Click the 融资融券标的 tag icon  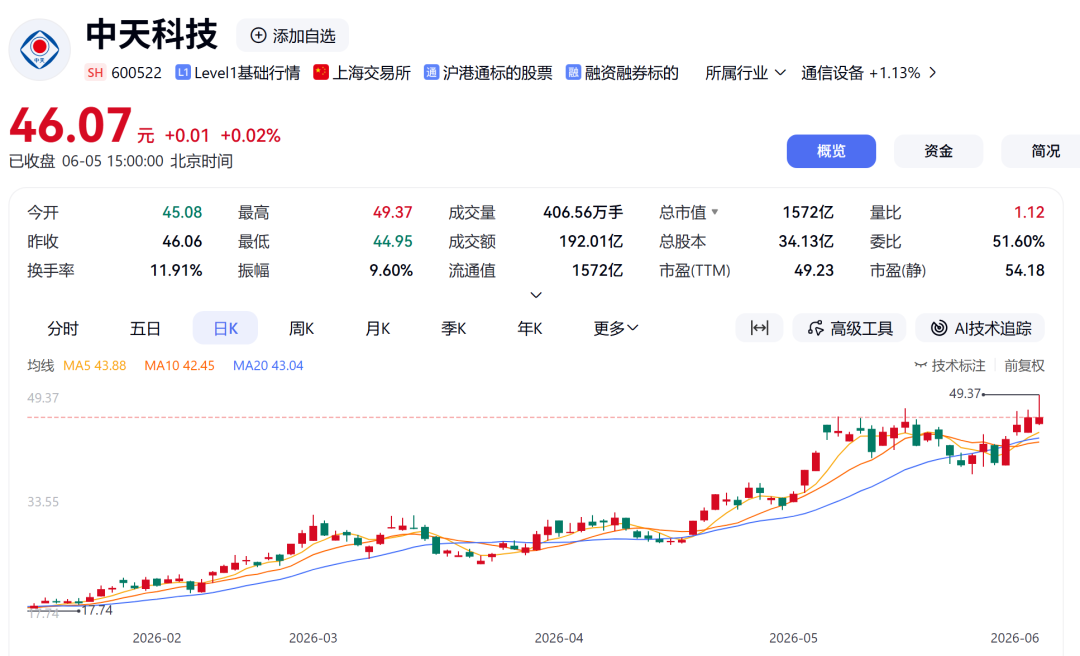tap(573, 72)
